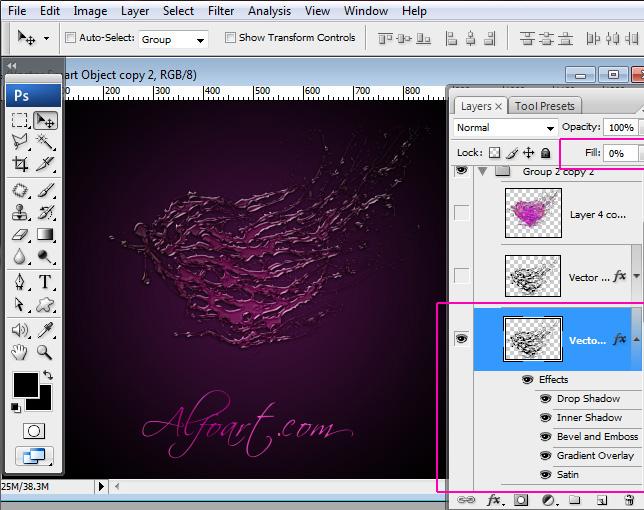This screenshot has width=644, height=510.
Task: Select the Zoom tool in toolbox
Action: [46, 352]
